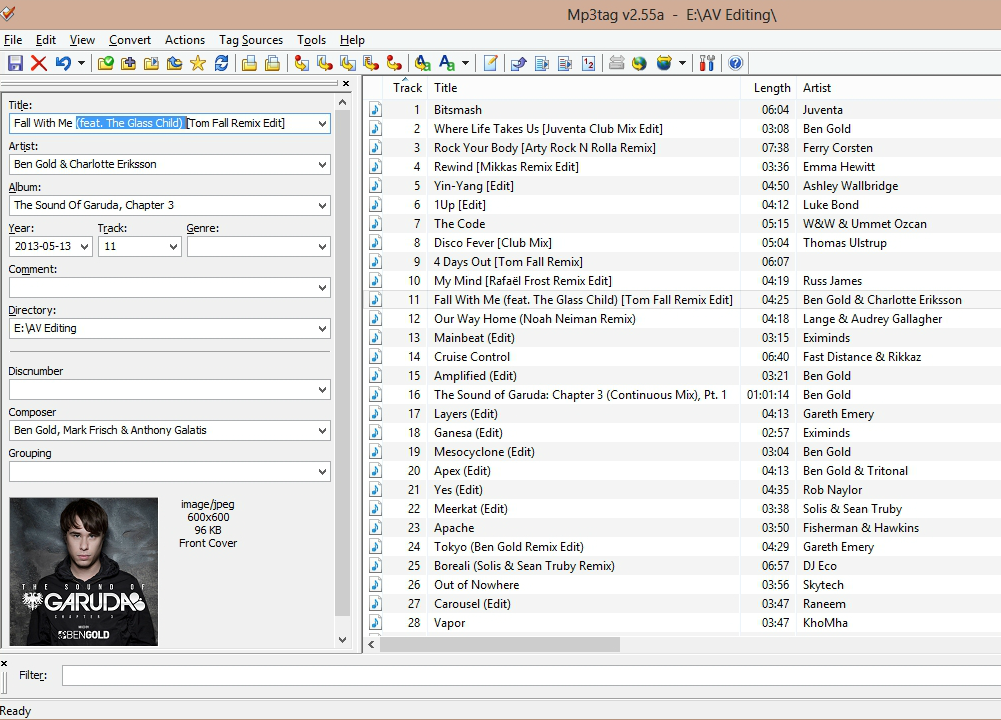Sort the list by Track column header

point(407,87)
